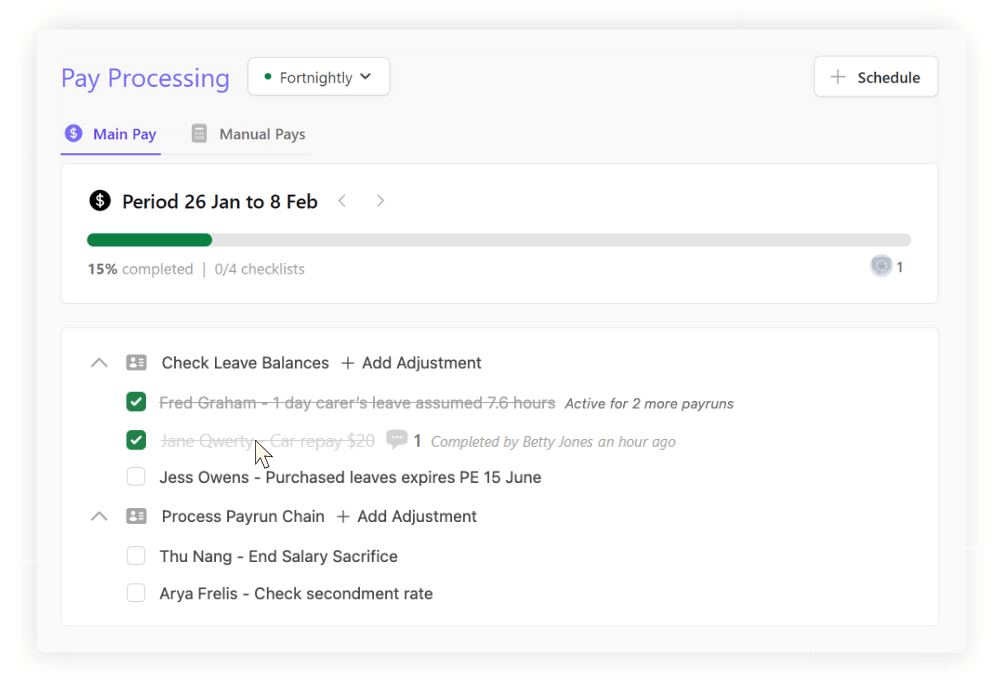
Task: Click the Schedule button
Action: click(875, 77)
